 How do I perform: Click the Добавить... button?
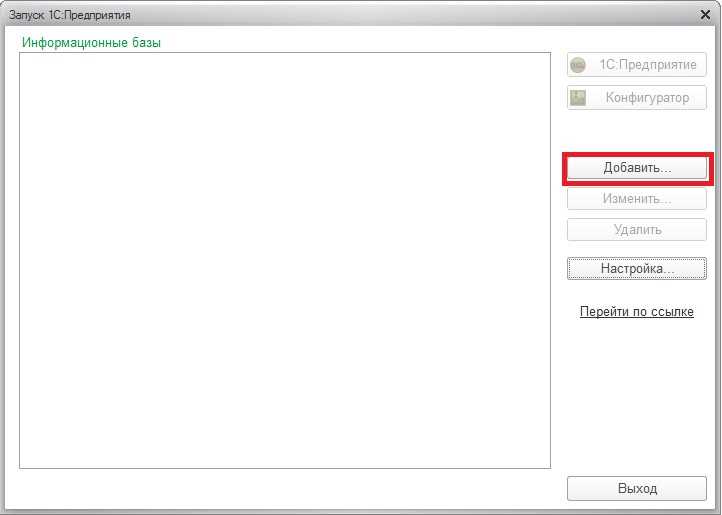(x=637, y=168)
